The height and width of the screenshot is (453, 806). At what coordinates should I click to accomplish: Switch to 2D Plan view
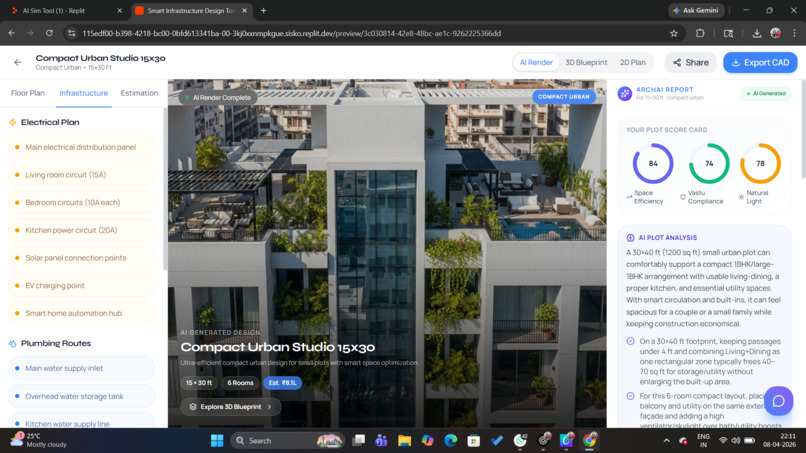point(632,62)
